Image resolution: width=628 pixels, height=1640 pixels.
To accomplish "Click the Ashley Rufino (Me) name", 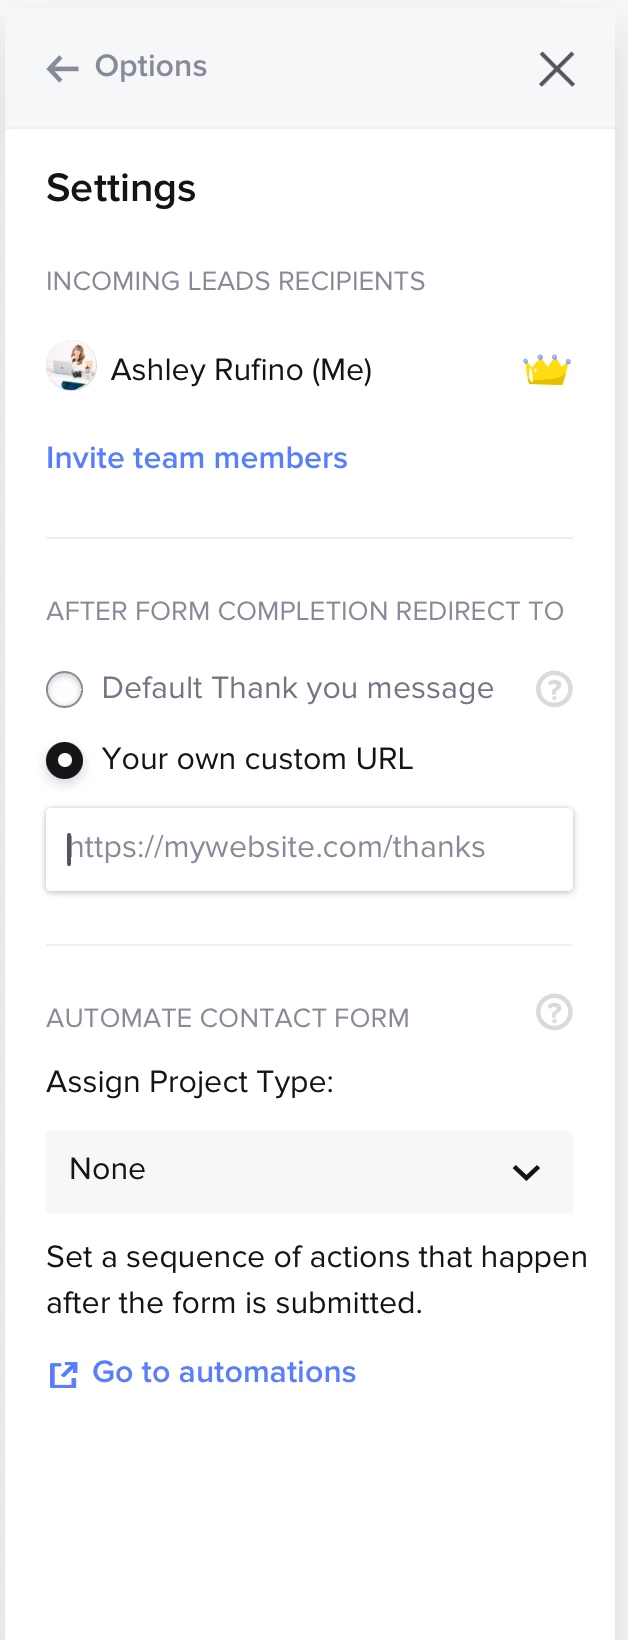I will coord(241,370).
